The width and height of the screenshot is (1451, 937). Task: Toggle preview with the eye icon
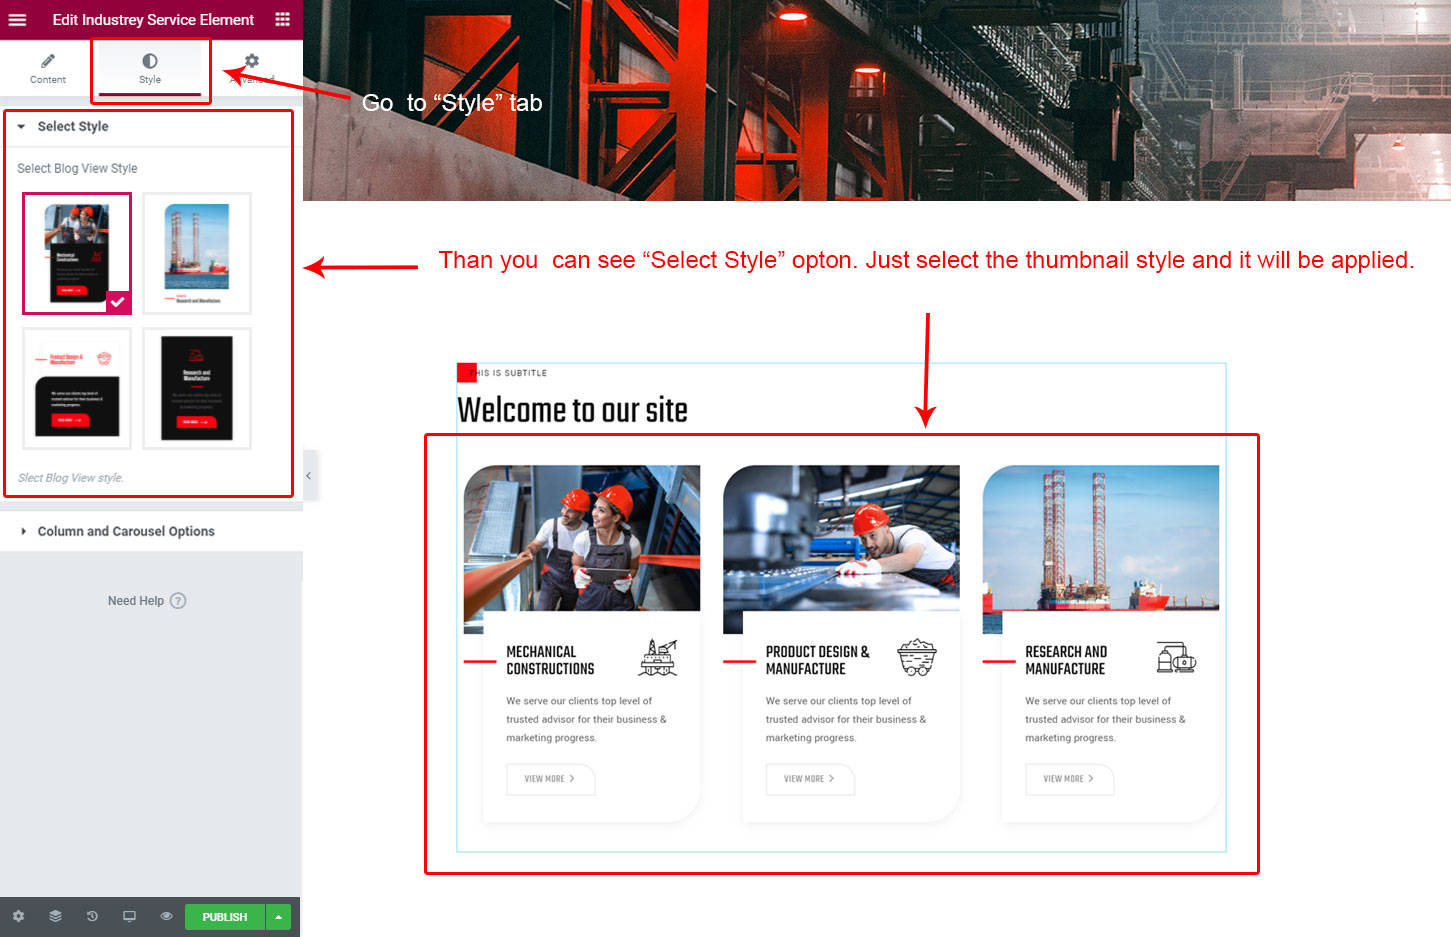click(166, 916)
